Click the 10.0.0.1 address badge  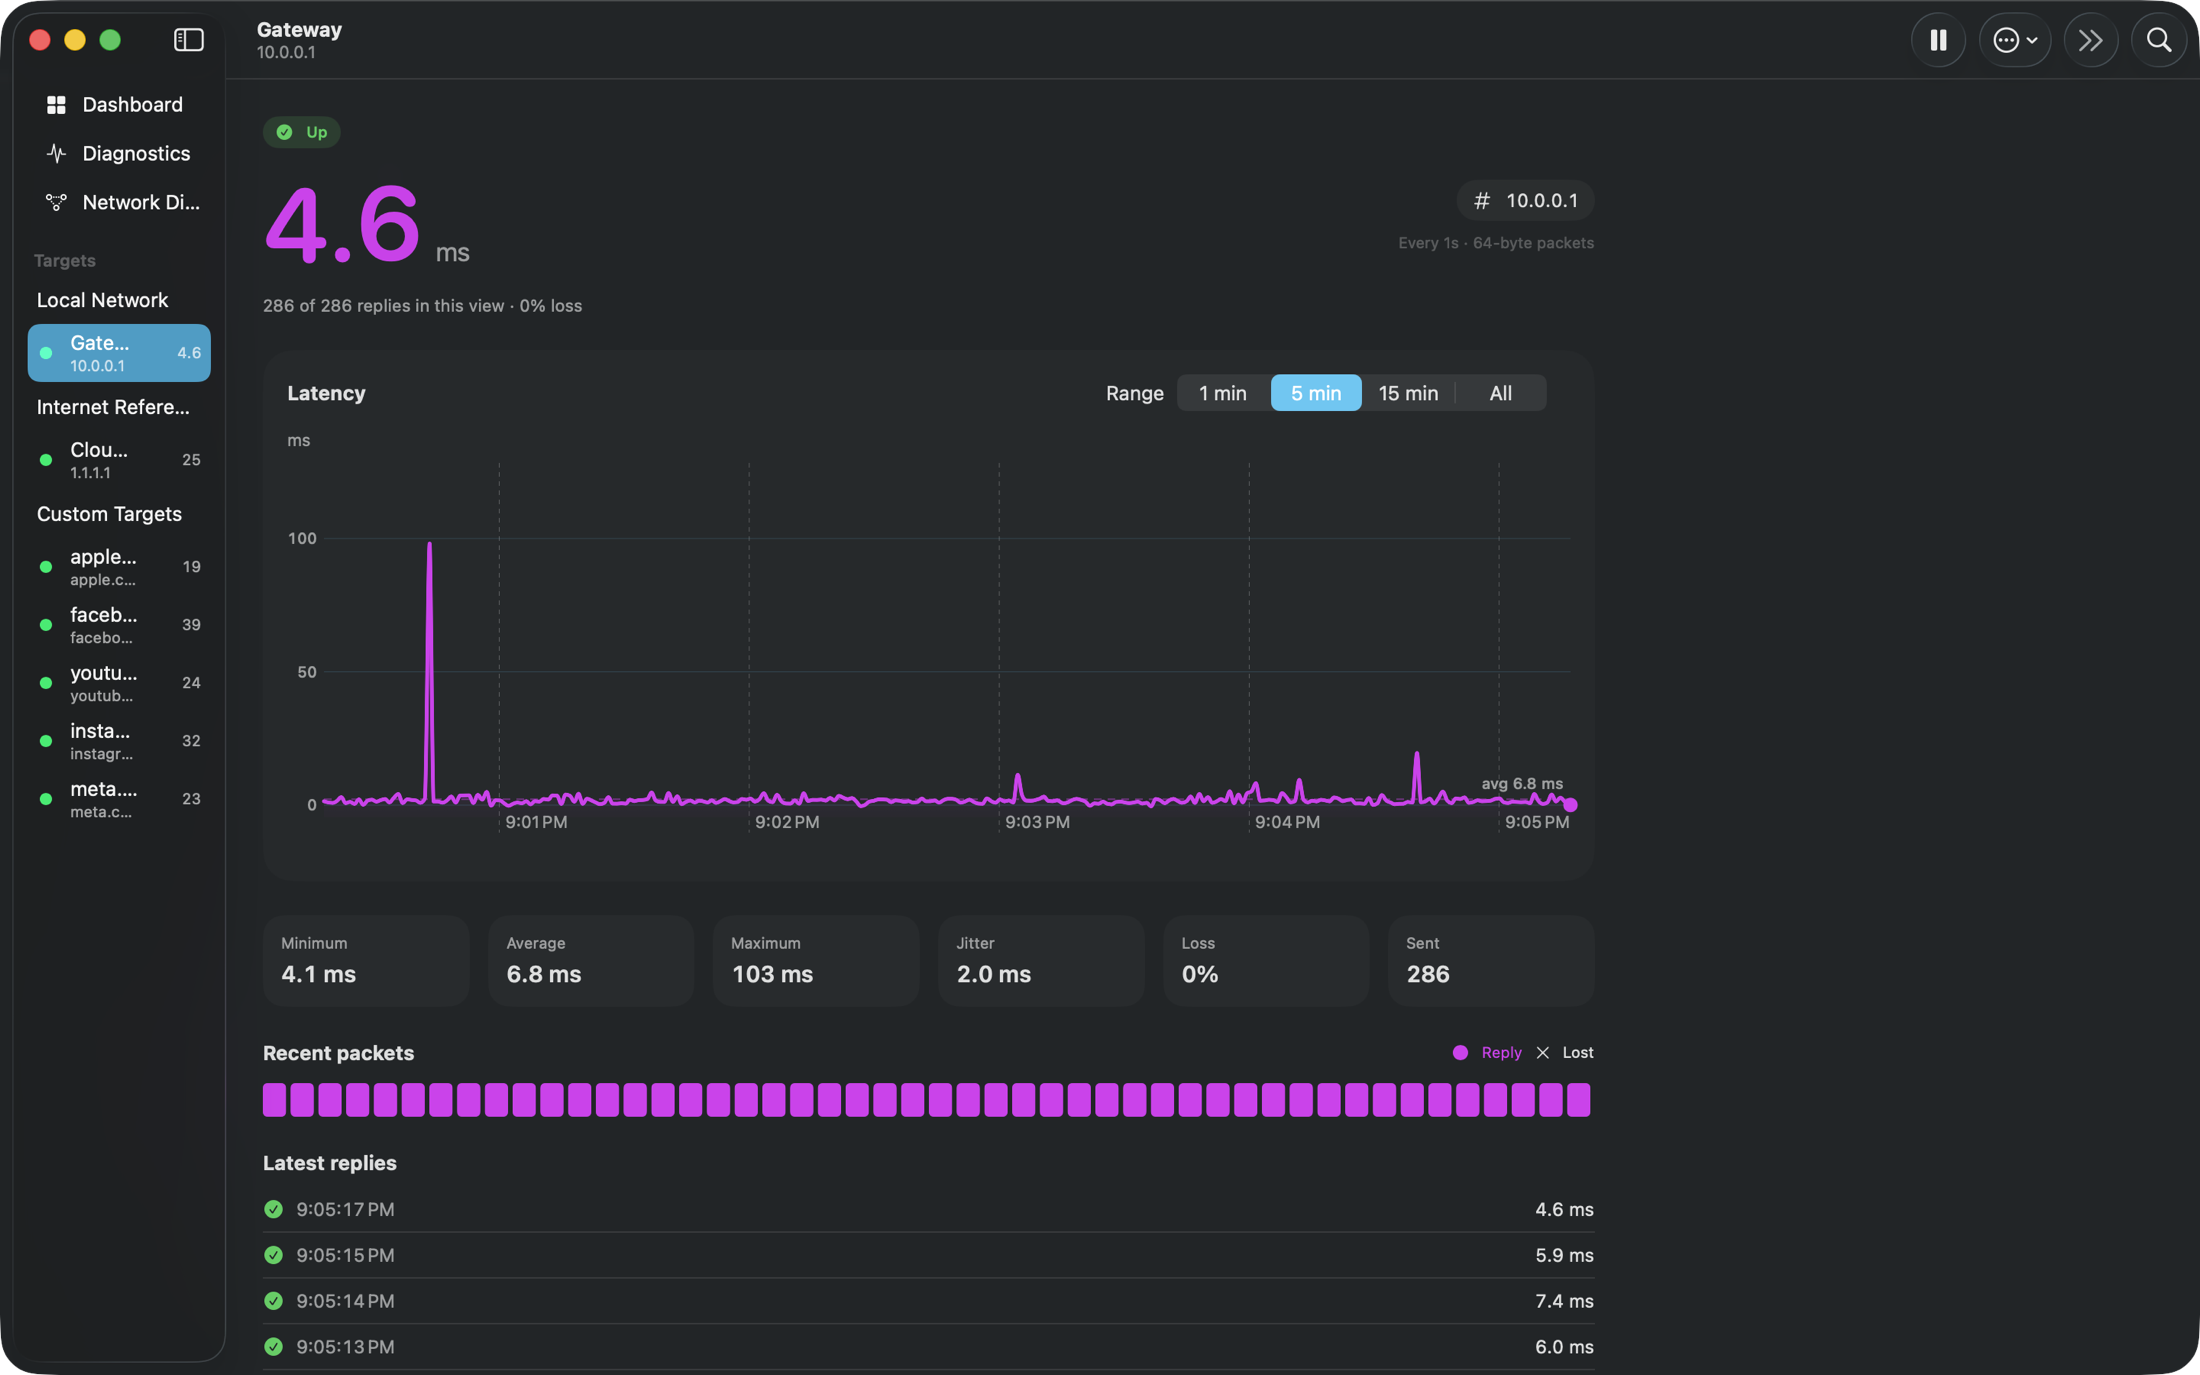point(1525,201)
